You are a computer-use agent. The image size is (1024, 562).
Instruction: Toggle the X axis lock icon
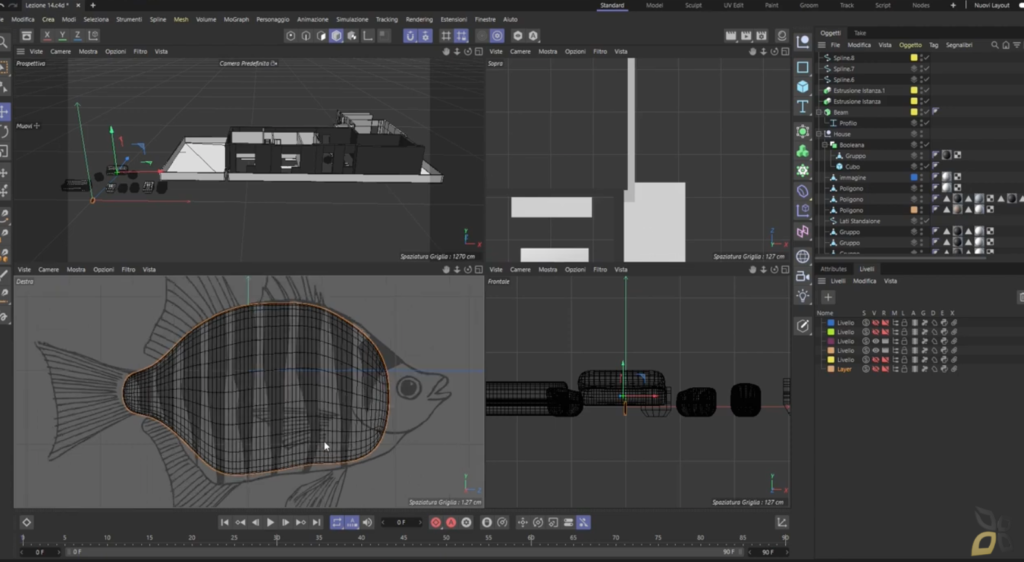pyautogui.click(x=47, y=35)
